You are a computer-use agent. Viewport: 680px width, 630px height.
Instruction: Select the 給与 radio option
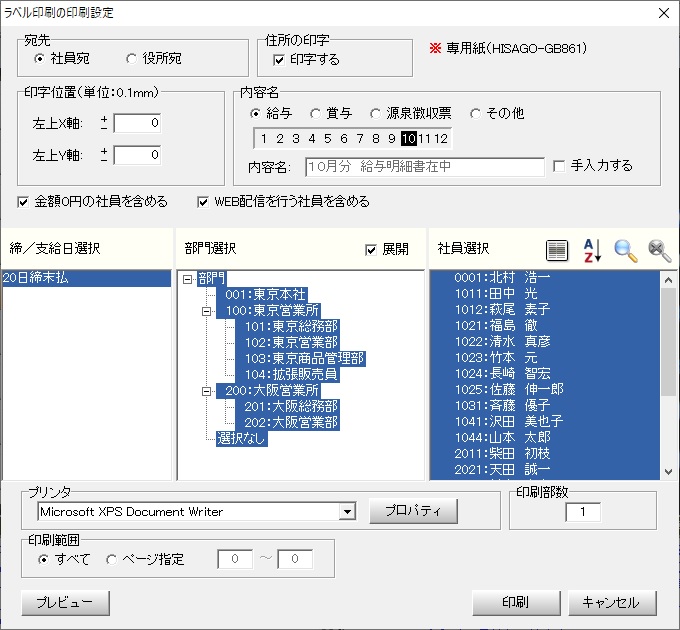(255, 114)
